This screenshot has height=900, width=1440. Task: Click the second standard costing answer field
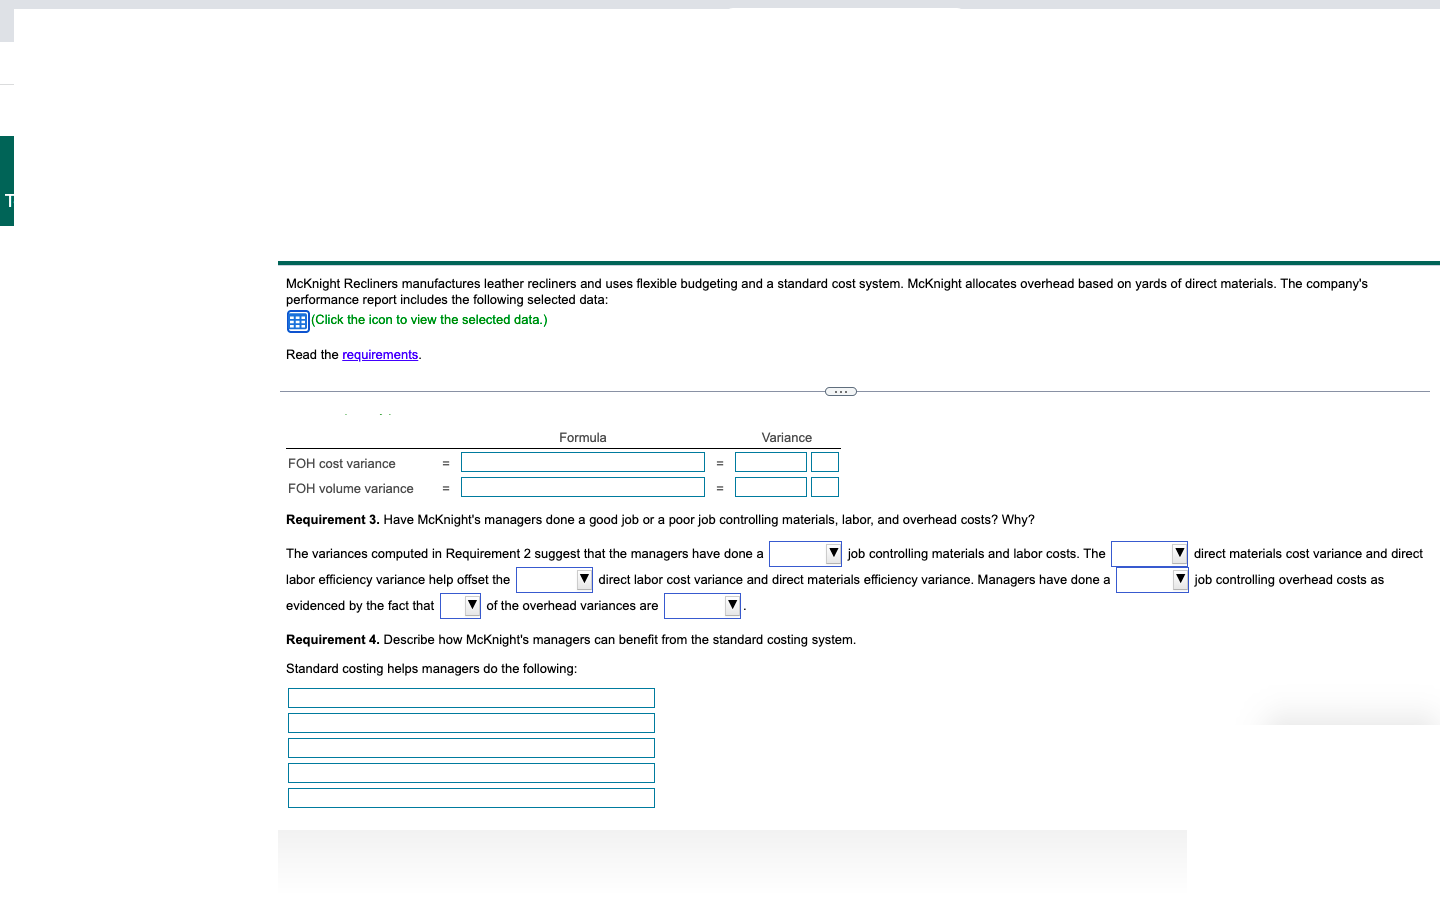coord(471,723)
